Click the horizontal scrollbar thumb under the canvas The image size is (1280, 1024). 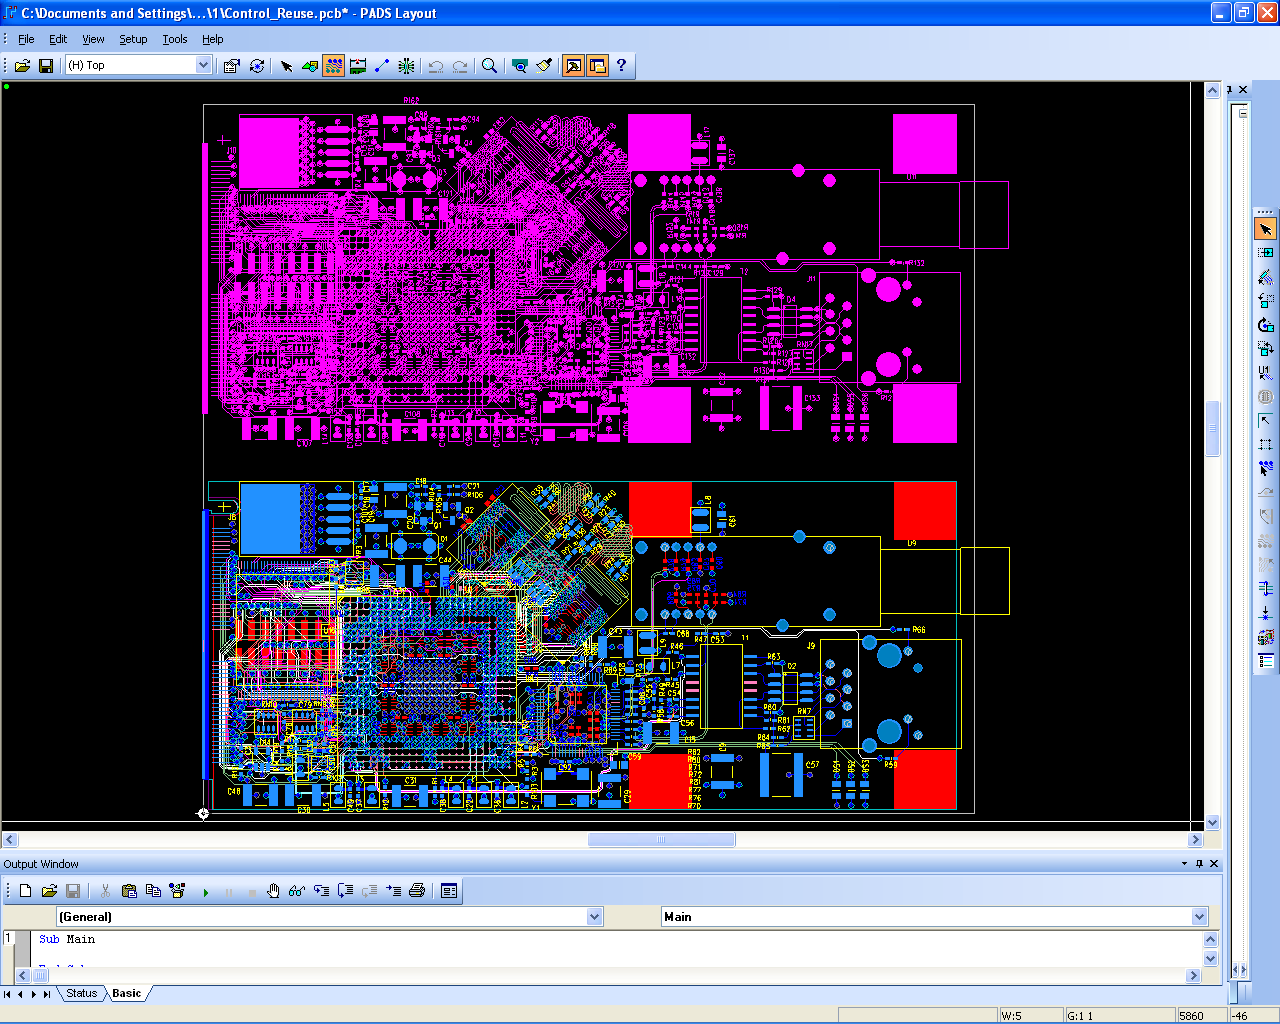click(661, 840)
